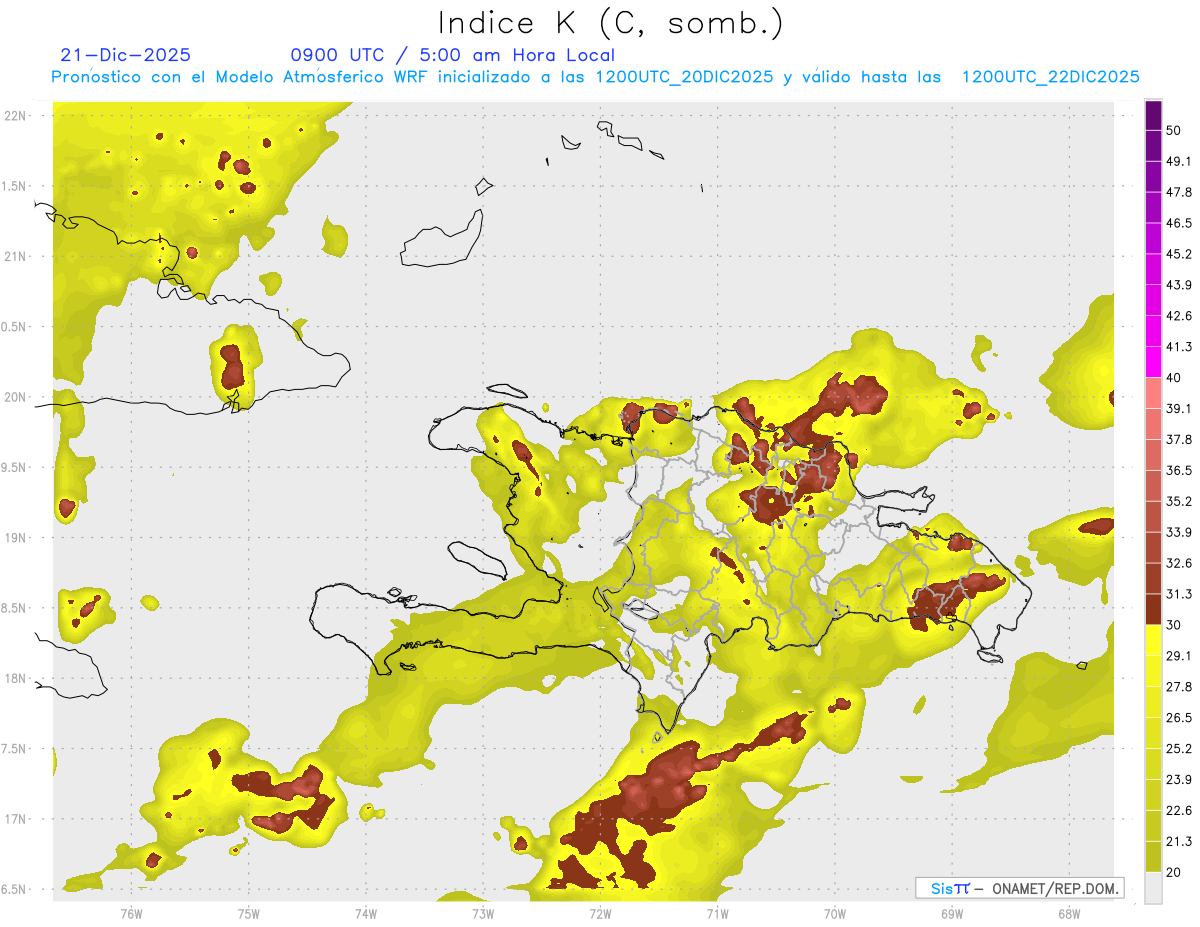Viewport: 1200px width, 927px height.
Task: Click the colorbar value 25.2
Action: [1179, 748]
